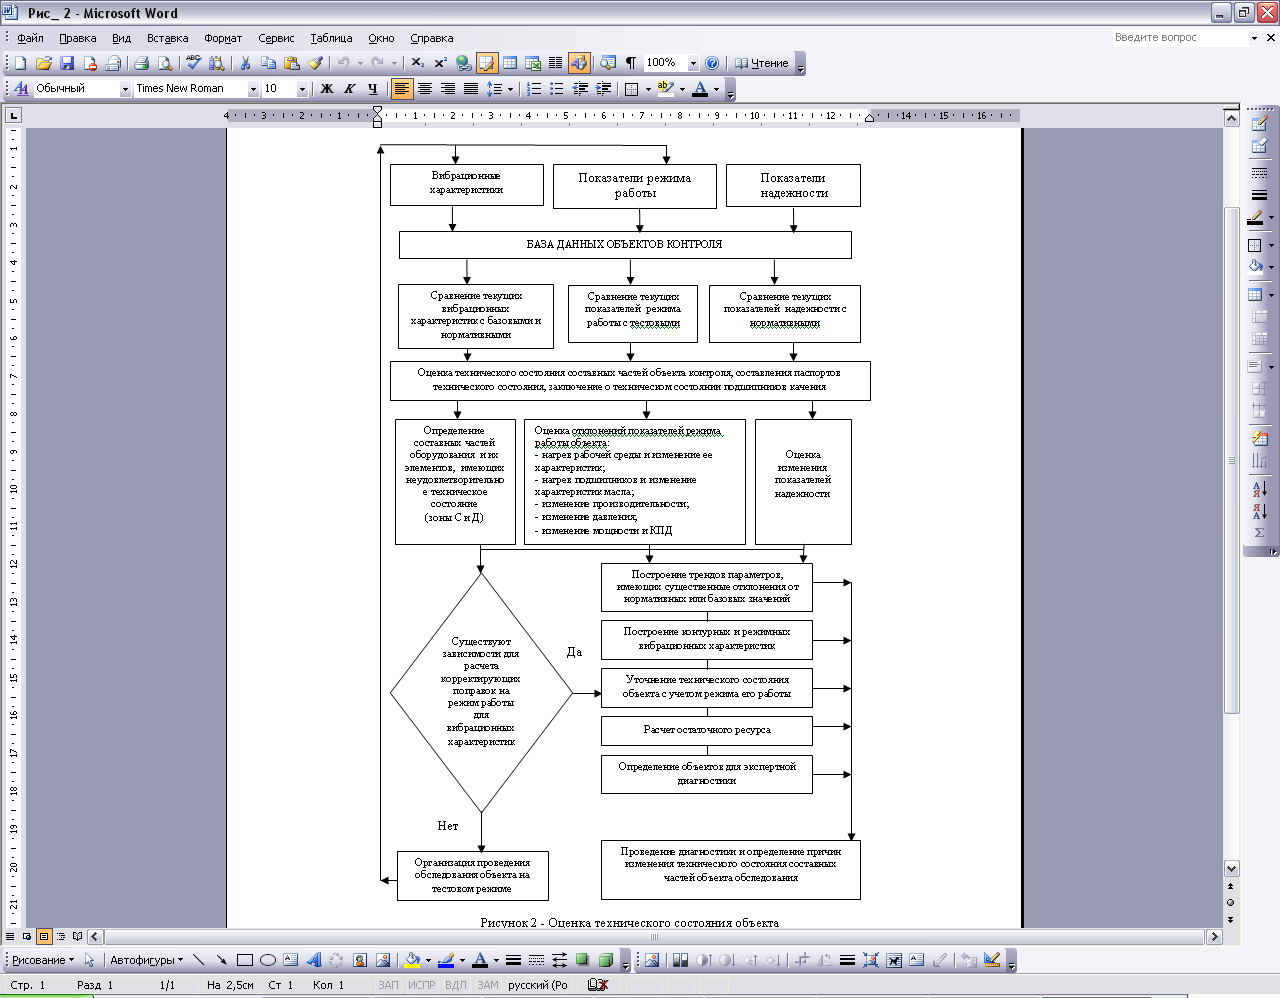
Task: Open the Рисование drawing menu
Action: 43,960
